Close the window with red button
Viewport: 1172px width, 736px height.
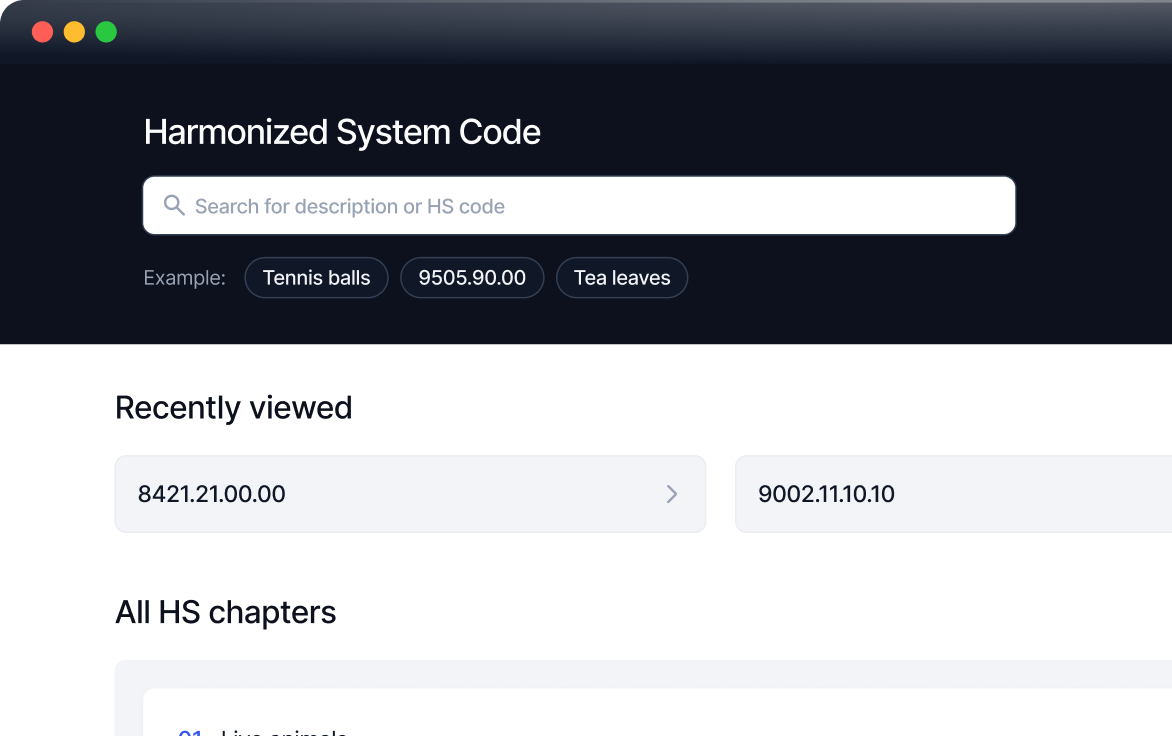43,32
